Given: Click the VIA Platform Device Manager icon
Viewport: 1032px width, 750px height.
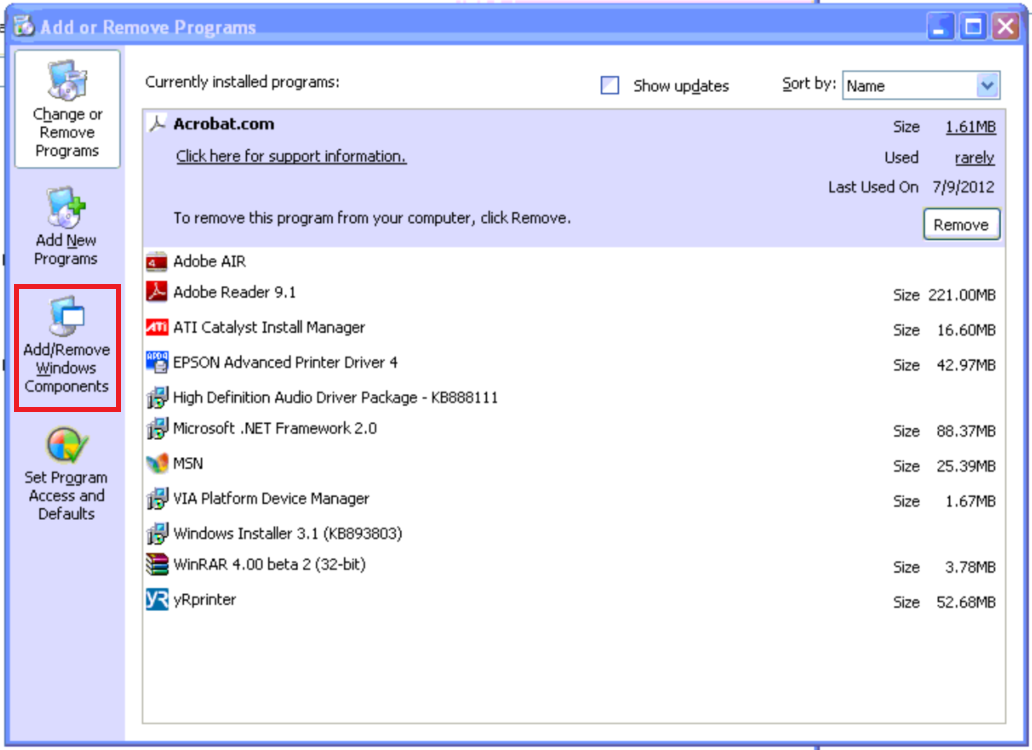Looking at the screenshot, I should [157, 498].
